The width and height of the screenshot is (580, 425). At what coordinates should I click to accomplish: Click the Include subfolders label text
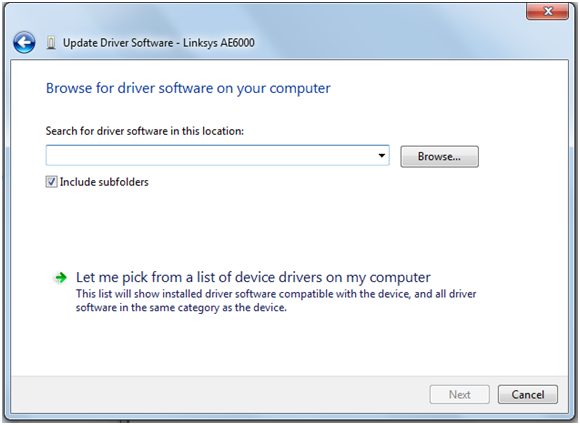pos(104,182)
